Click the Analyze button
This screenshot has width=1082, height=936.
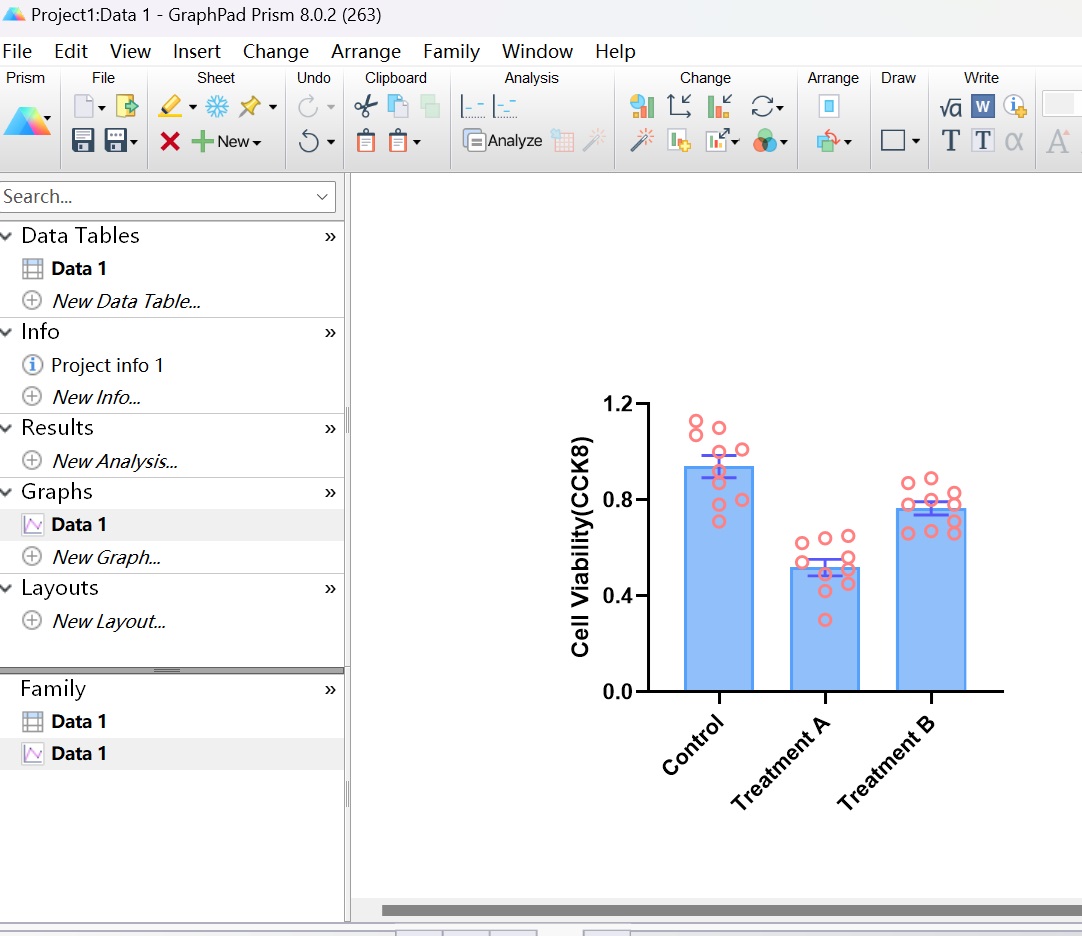click(503, 141)
